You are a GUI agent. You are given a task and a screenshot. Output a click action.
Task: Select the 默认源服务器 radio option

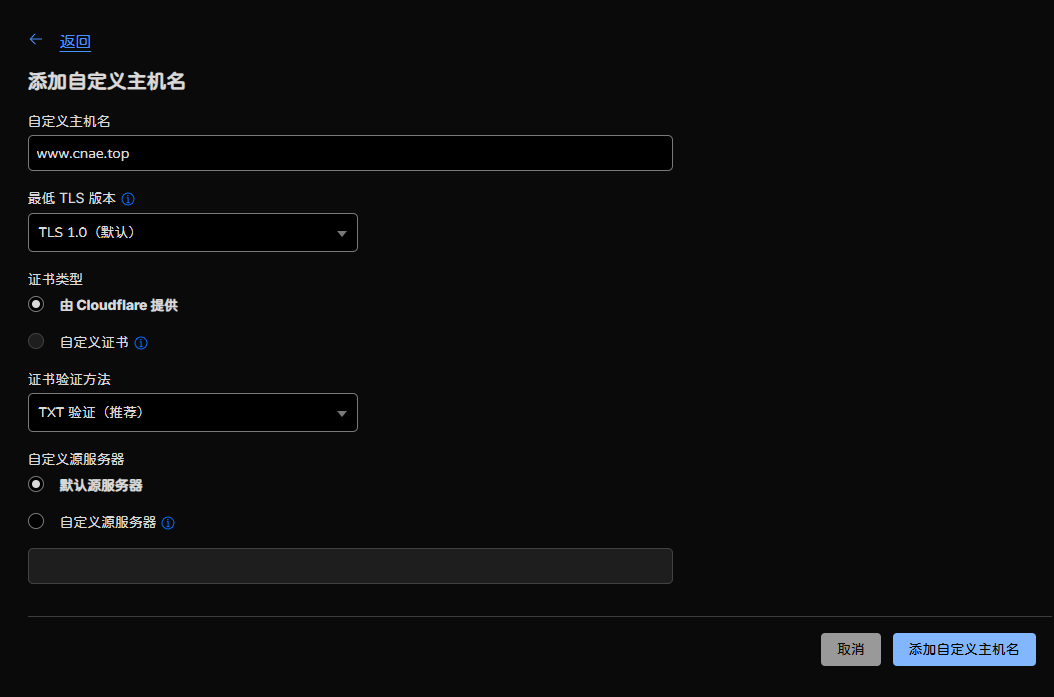coord(37,484)
